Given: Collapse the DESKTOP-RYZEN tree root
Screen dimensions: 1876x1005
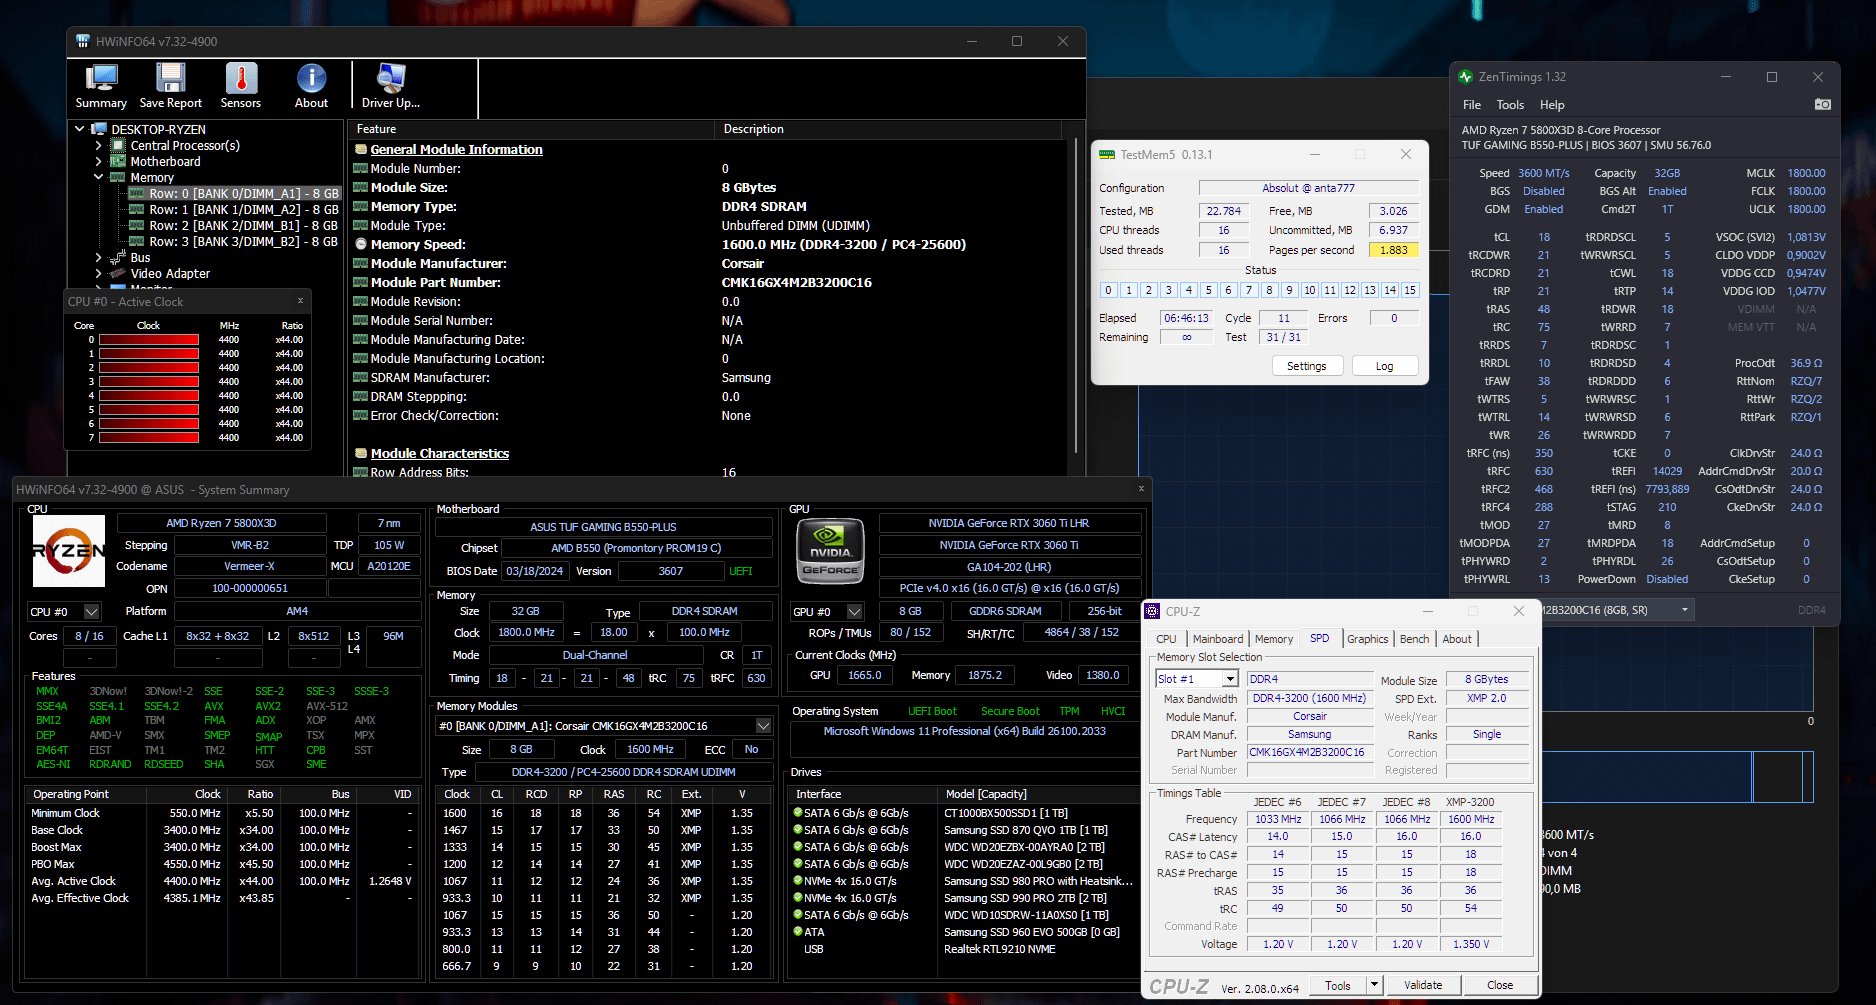Looking at the screenshot, I should pos(80,129).
